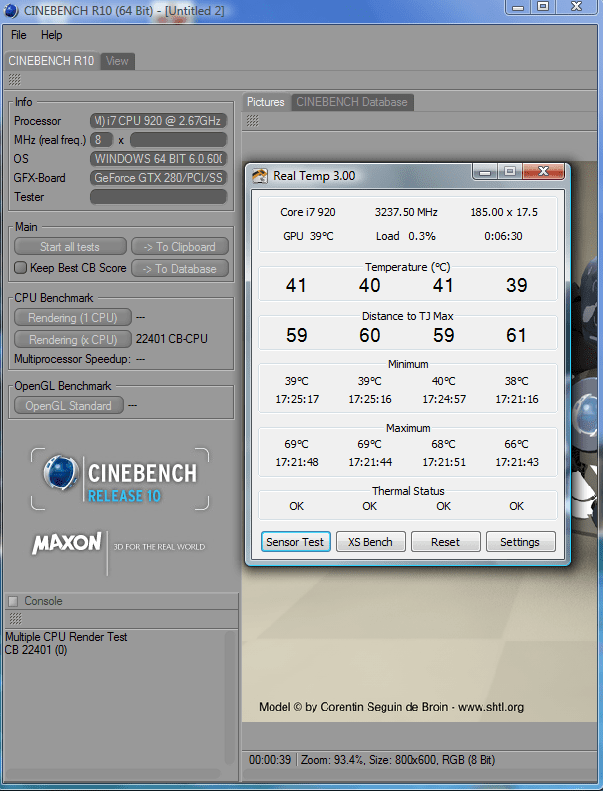The height and width of the screenshot is (791, 603).
Task: Click the grip handle below Pictures tab
Action: coord(253,121)
